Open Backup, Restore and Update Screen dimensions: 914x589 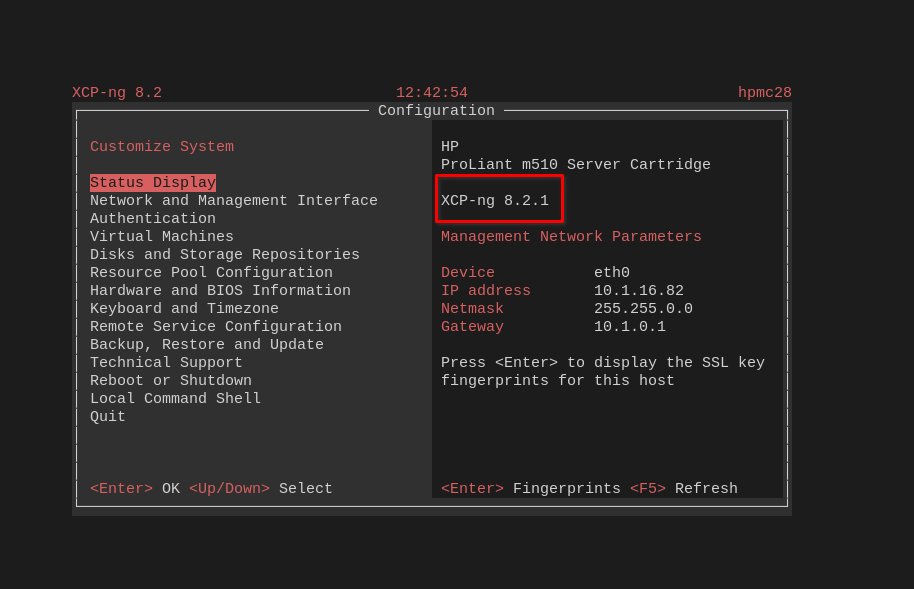tap(206, 345)
